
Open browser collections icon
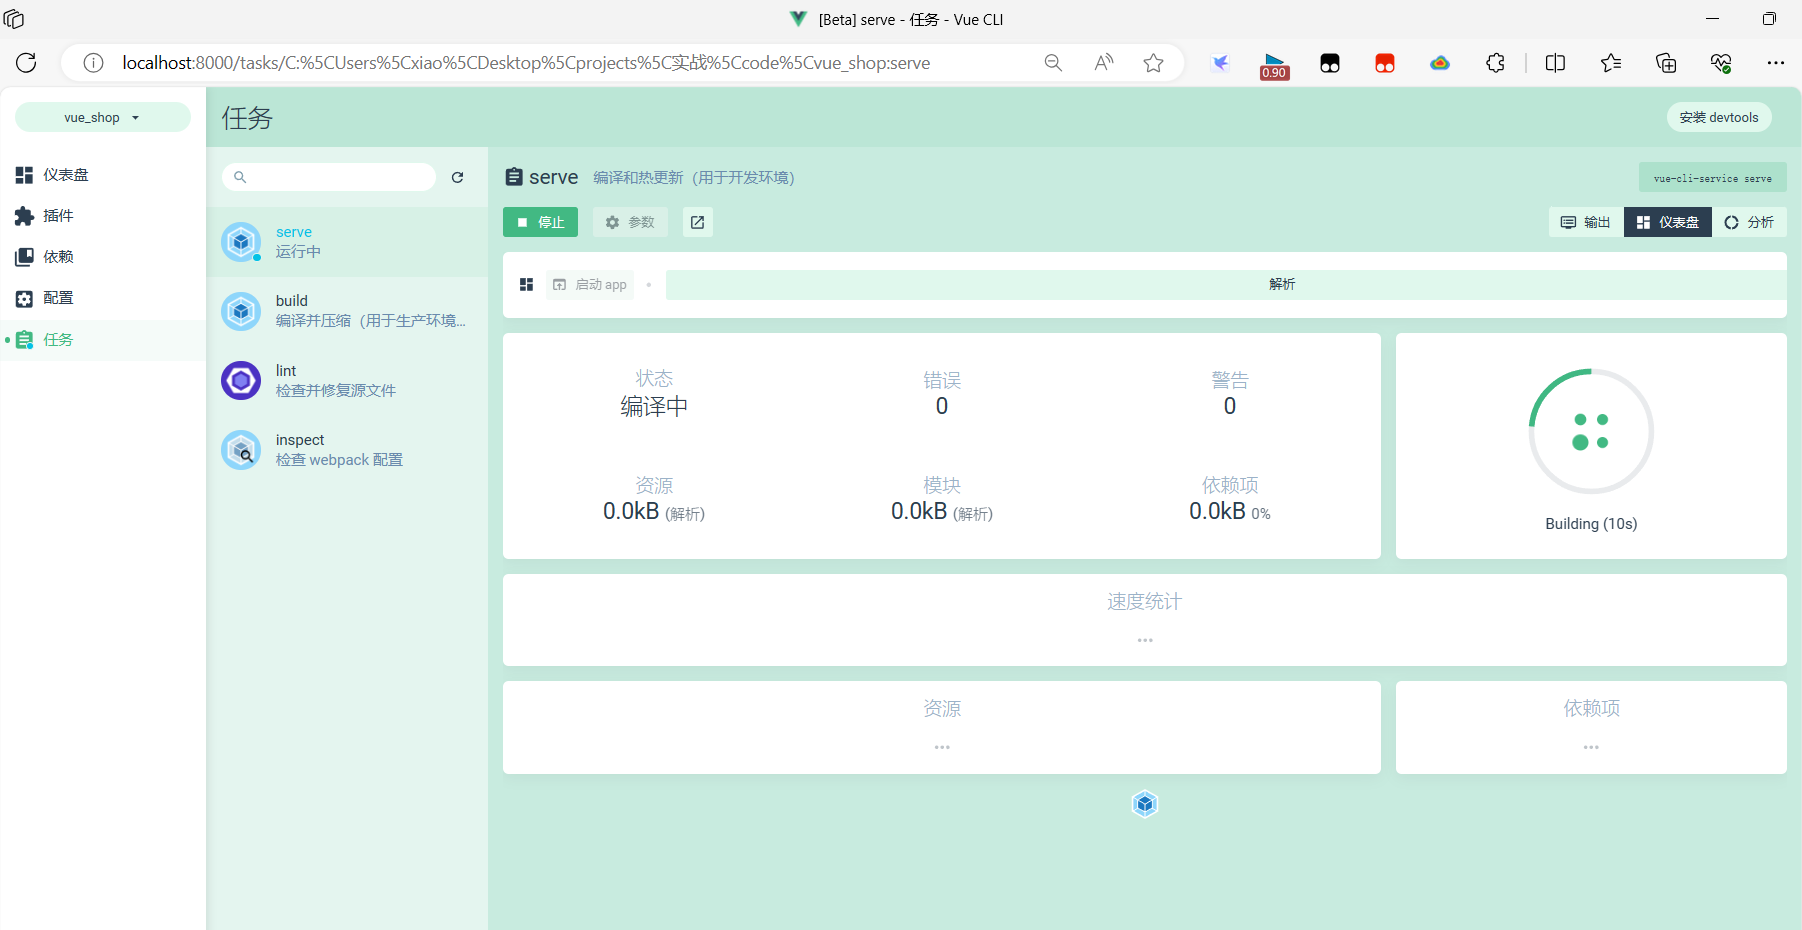[1666, 63]
